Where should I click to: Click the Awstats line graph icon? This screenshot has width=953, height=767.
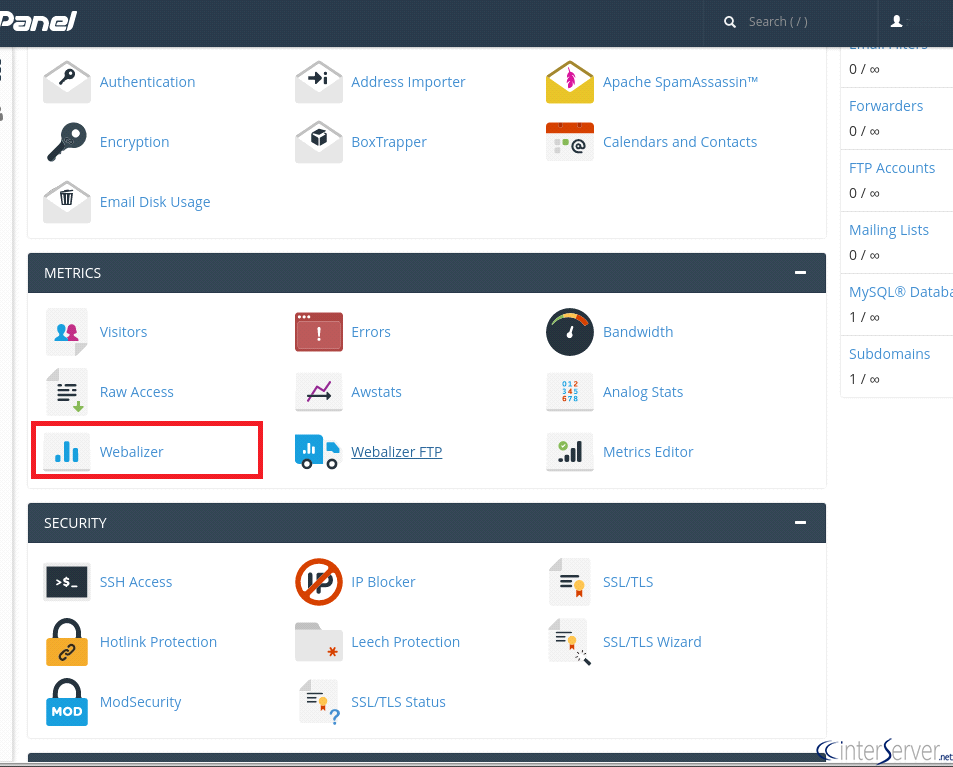(318, 392)
